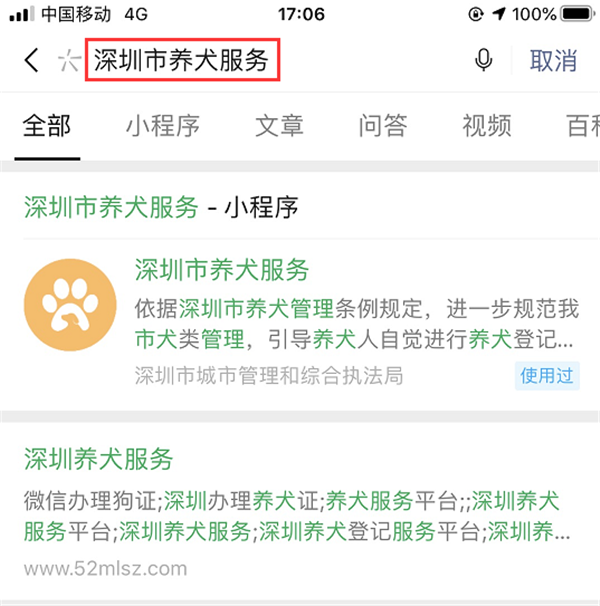This screenshot has width=600, height=606.
Task: Switch to the 小程序 tab
Action: point(163,126)
